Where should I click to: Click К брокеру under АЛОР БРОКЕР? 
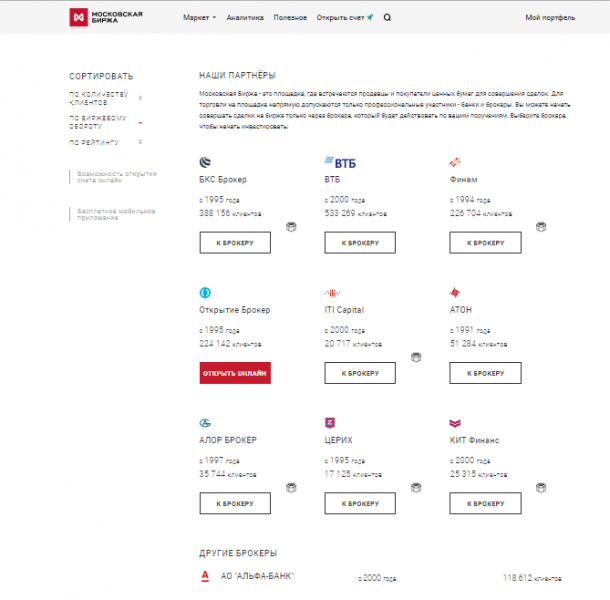tap(235, 504)
